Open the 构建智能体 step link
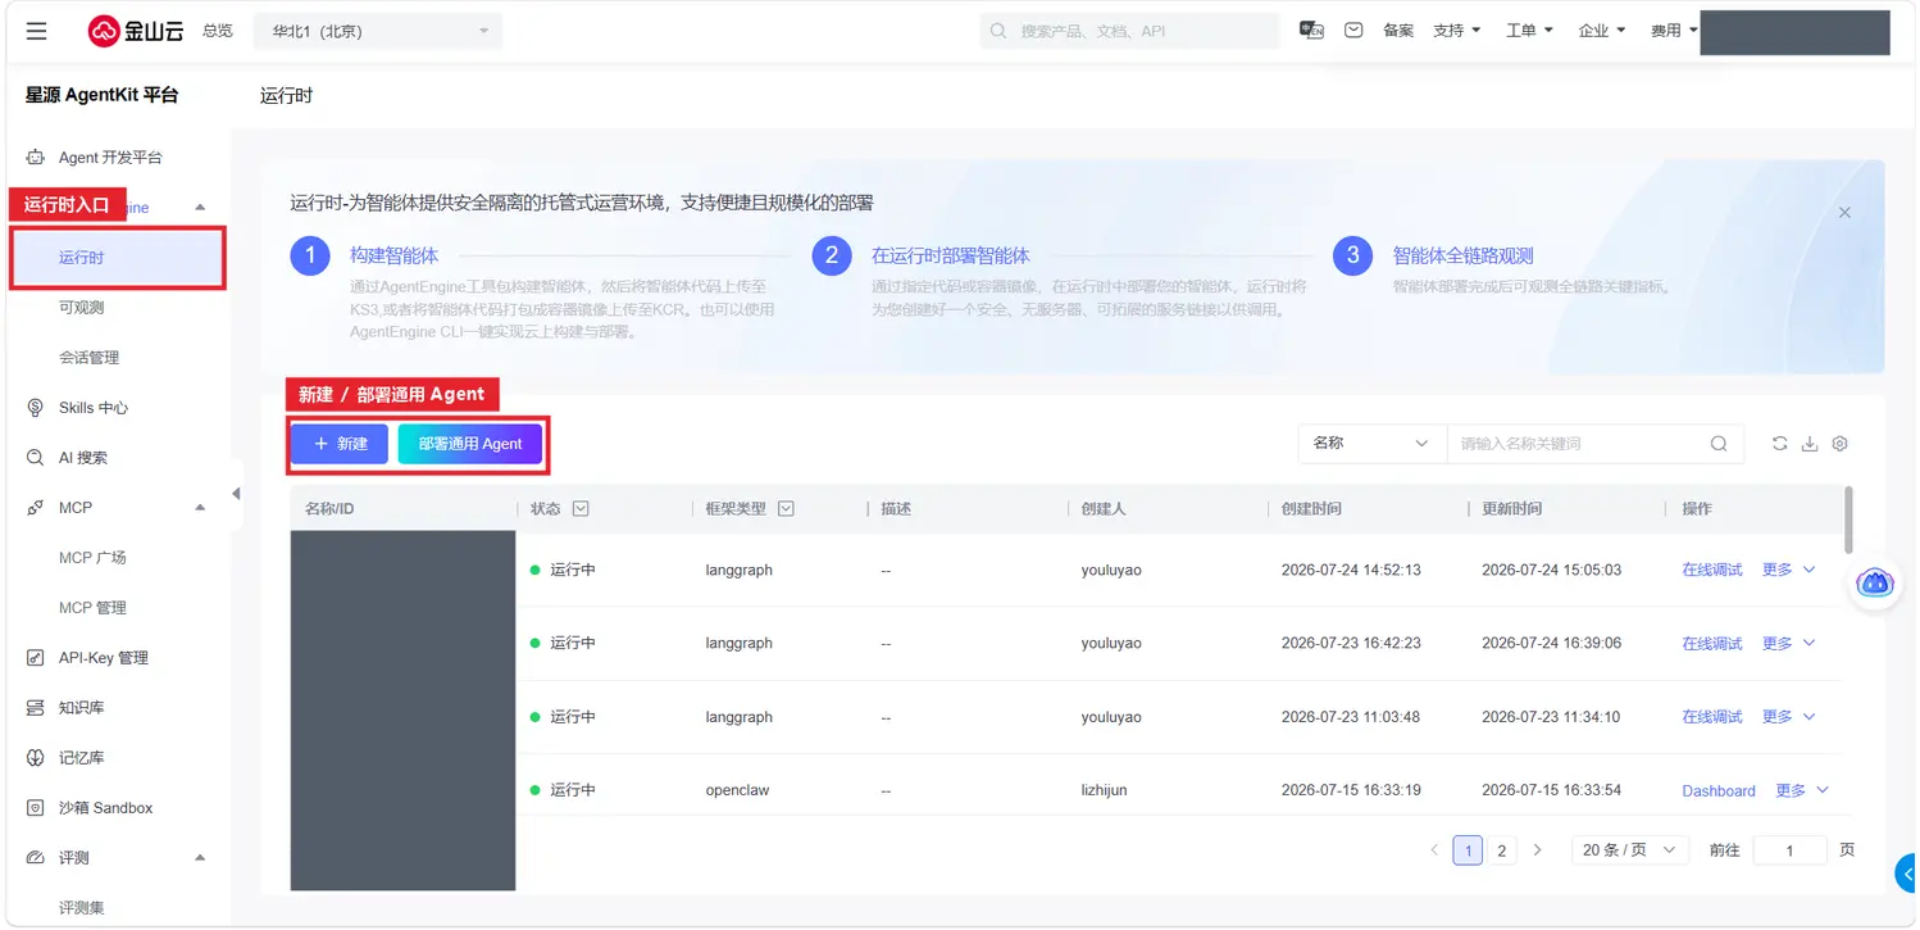The image size is (1920, 930). [x=394, y=255]
